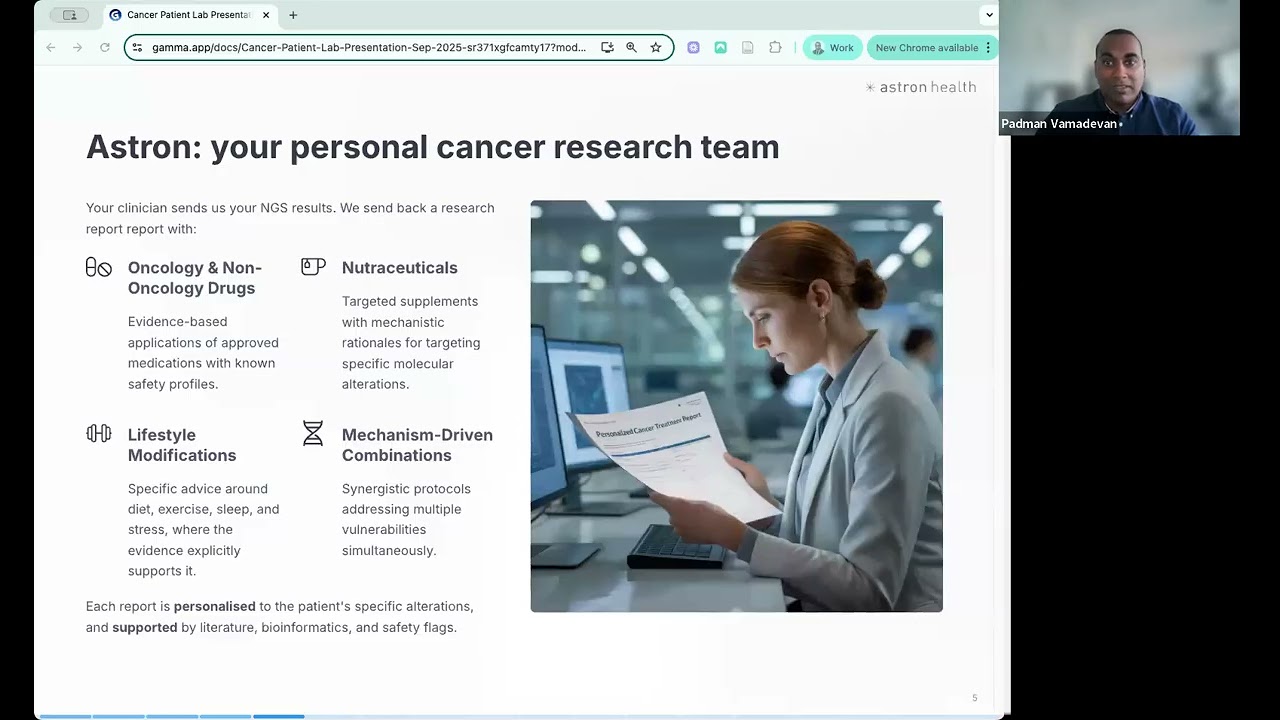Click the astron health logo
Screen dimensions: 1280x720
click(921, 87)
